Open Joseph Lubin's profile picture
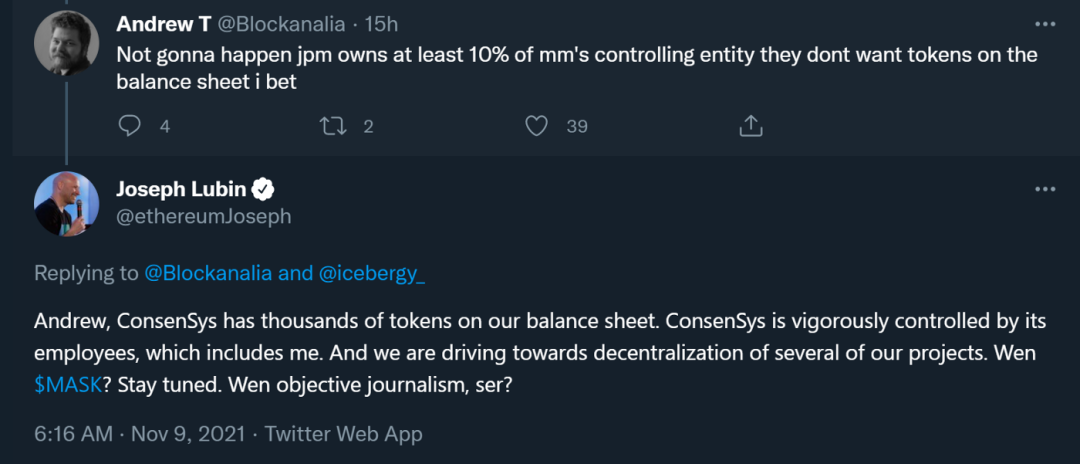Image resolution: width=1080 pixels, height=464 pixels. pos(66,204)
